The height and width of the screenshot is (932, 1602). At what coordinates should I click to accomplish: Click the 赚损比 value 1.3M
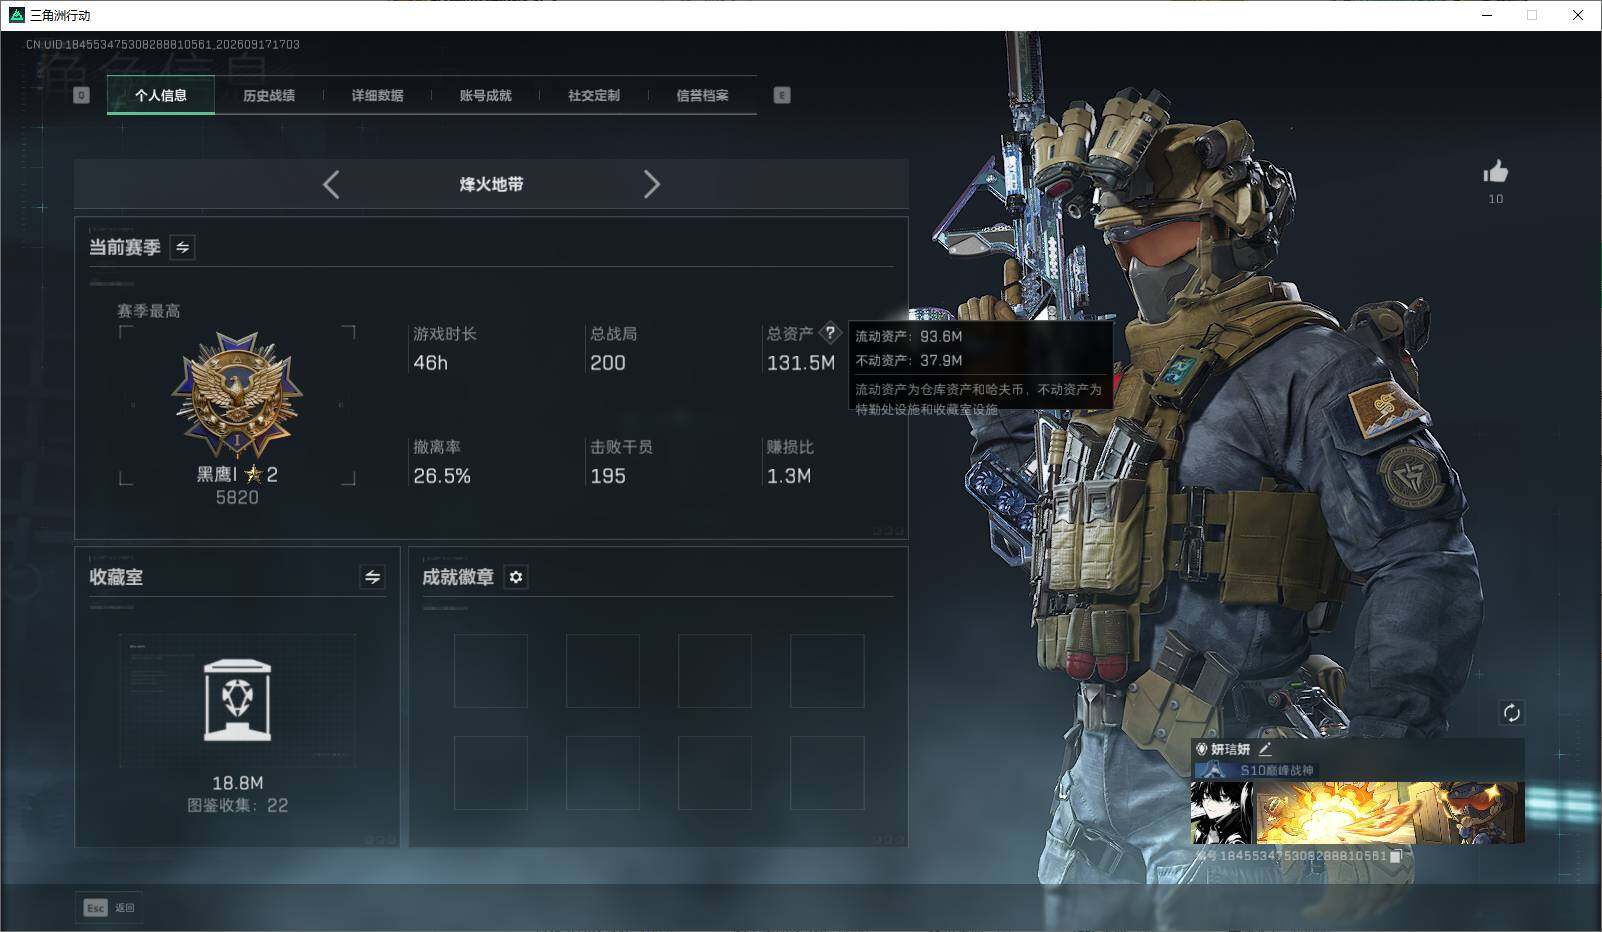789,476
